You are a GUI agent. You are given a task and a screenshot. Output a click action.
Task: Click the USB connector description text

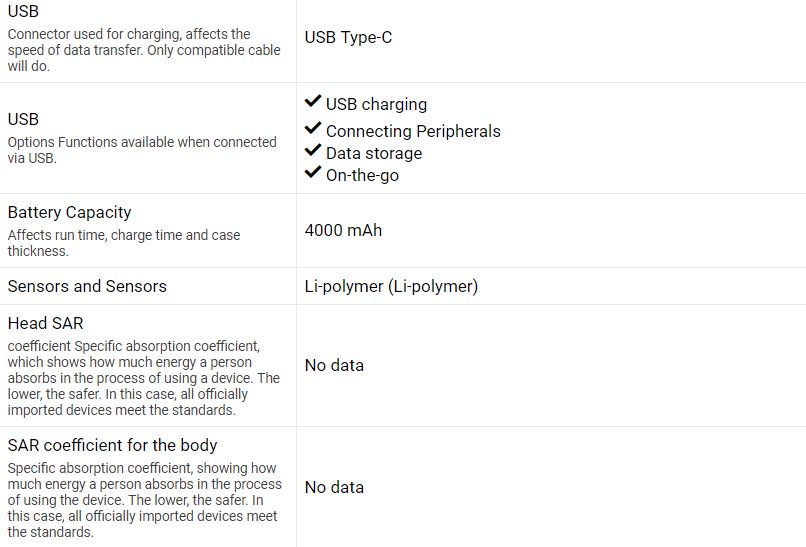pyautogui.click(x=129, y=50)
